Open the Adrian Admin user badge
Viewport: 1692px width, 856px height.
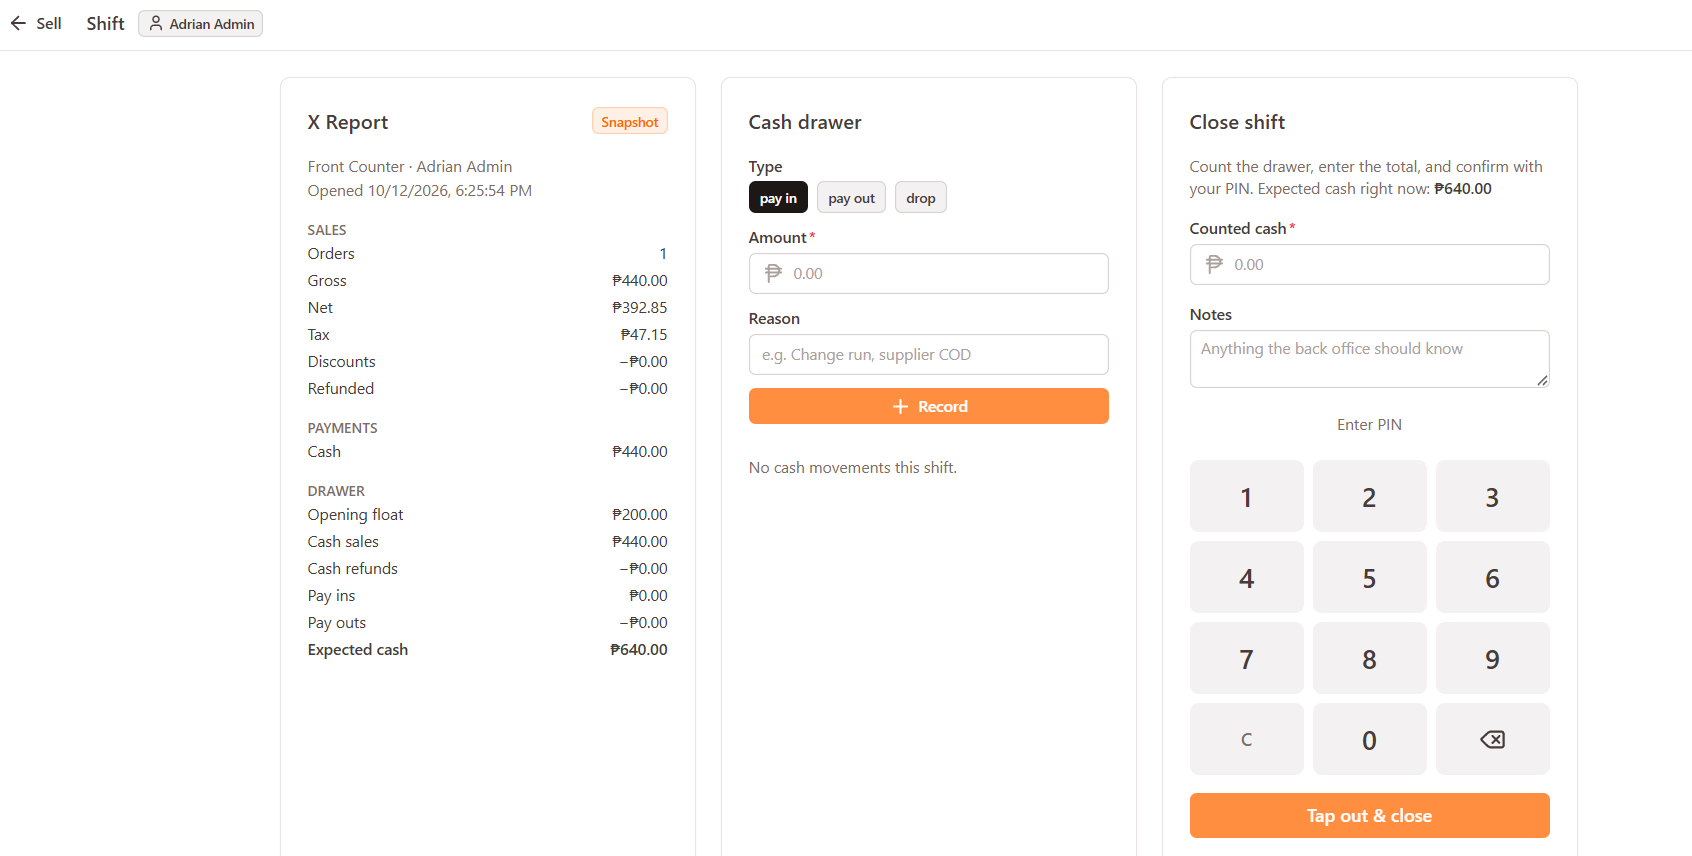click(200, 23)
